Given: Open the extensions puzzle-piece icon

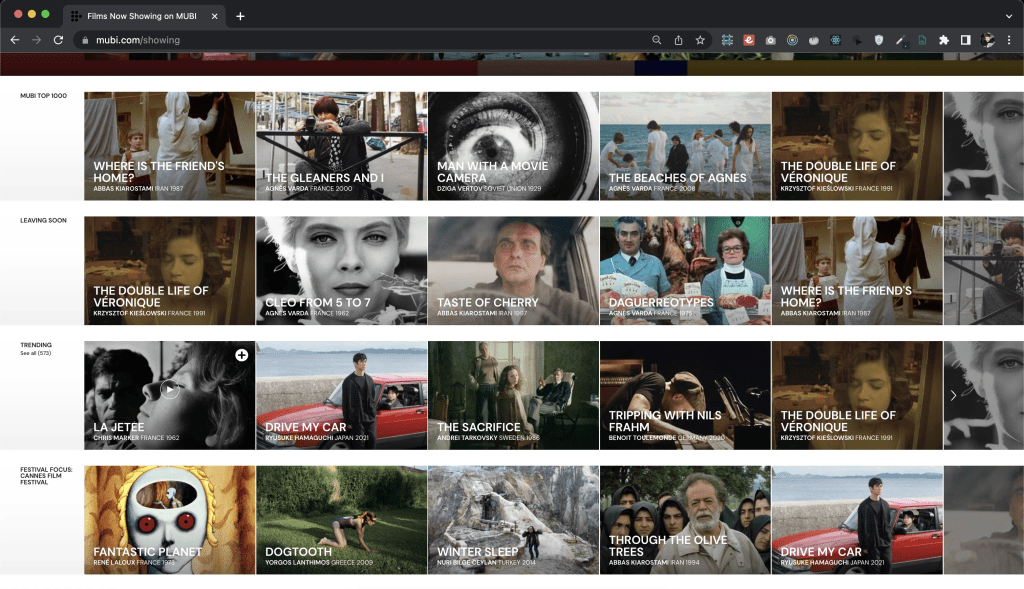Looking at the screenshot, I should tap(944, 40).
